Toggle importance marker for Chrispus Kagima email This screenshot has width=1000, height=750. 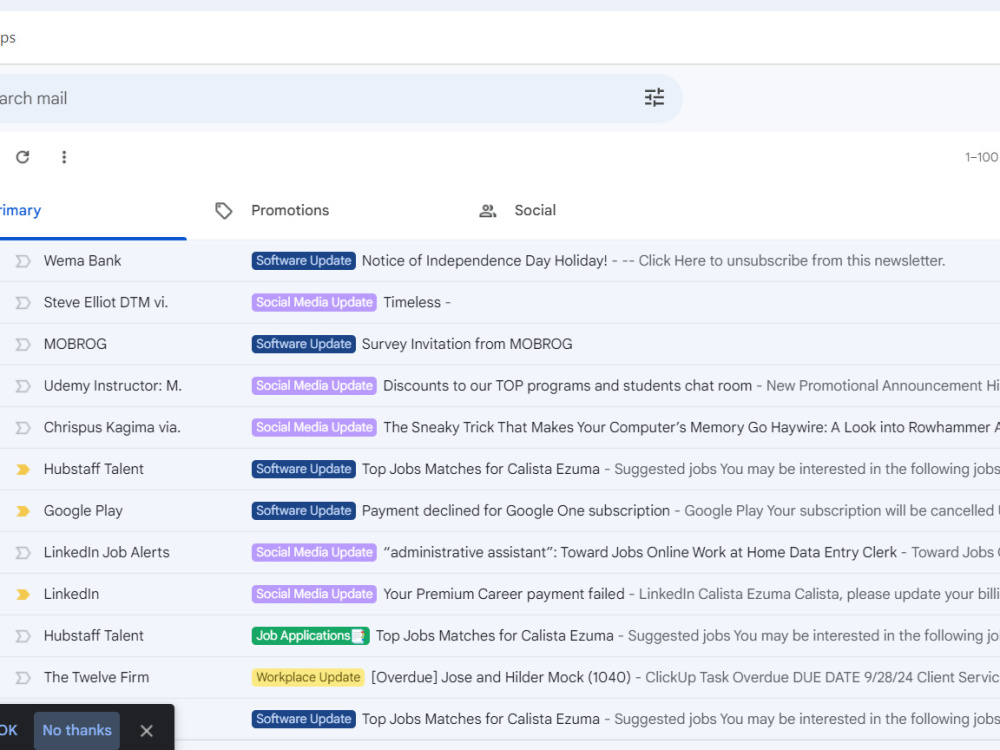coord(23,427)
